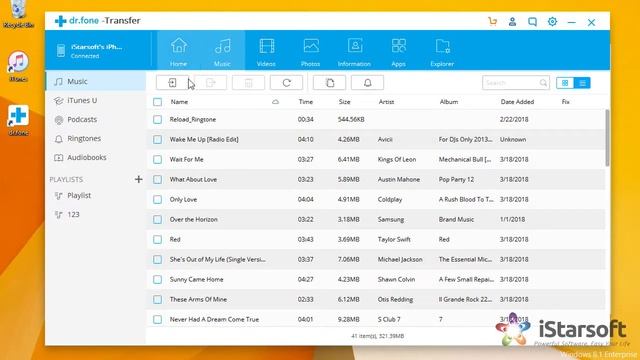Check the Red song checkbox

[x=158, y=240]
